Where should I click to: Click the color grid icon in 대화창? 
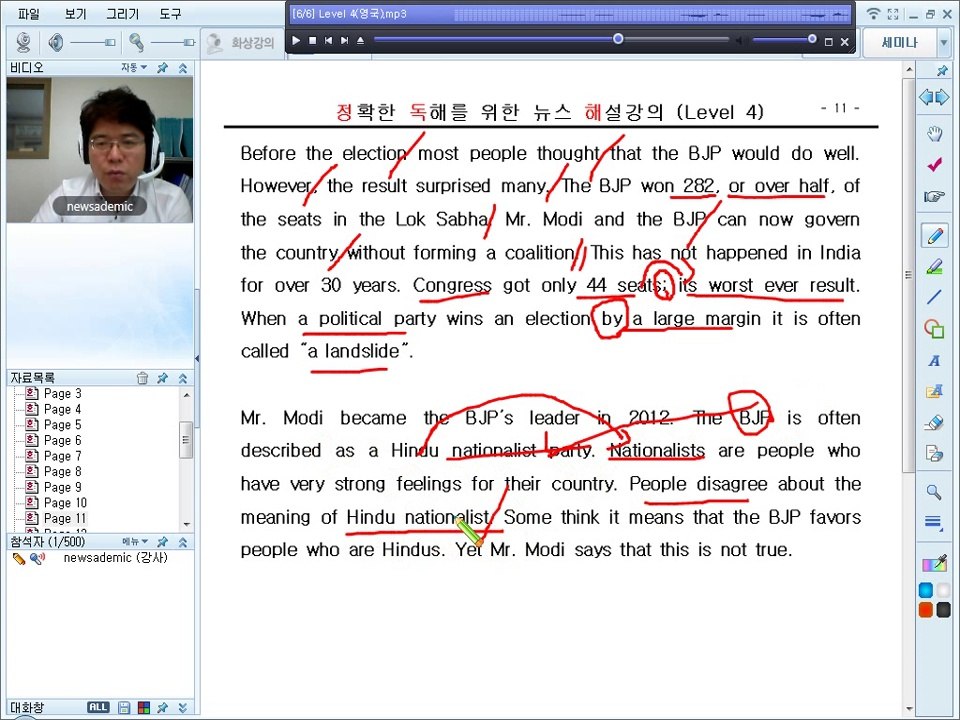click(x=143, y=707)
